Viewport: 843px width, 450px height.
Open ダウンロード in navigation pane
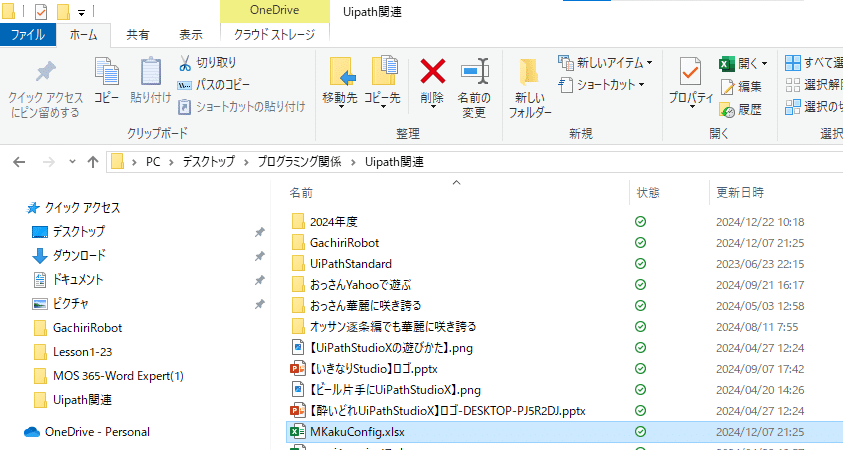[x=69, y=255]
